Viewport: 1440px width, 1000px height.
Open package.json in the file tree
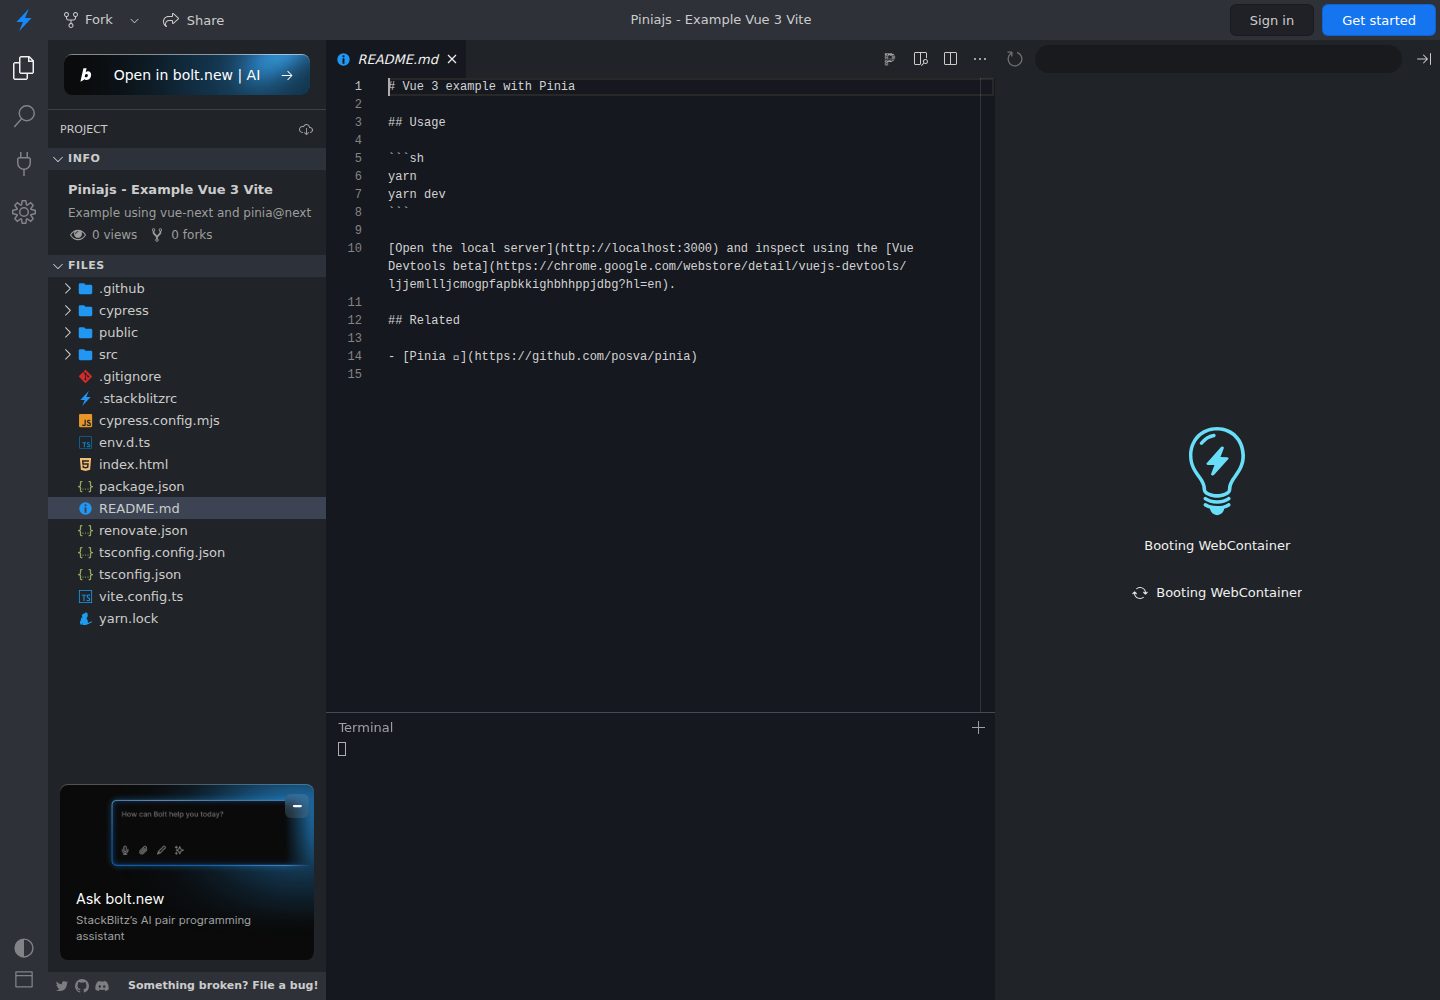click(186, 486)
